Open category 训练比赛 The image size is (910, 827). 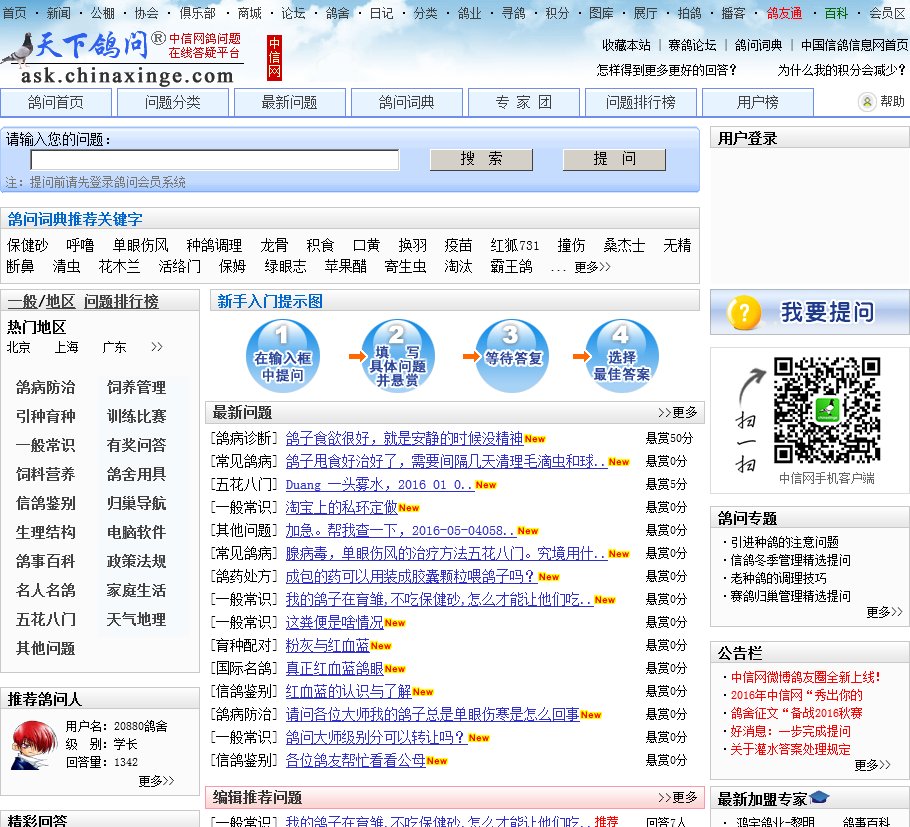tap(136, 416)
